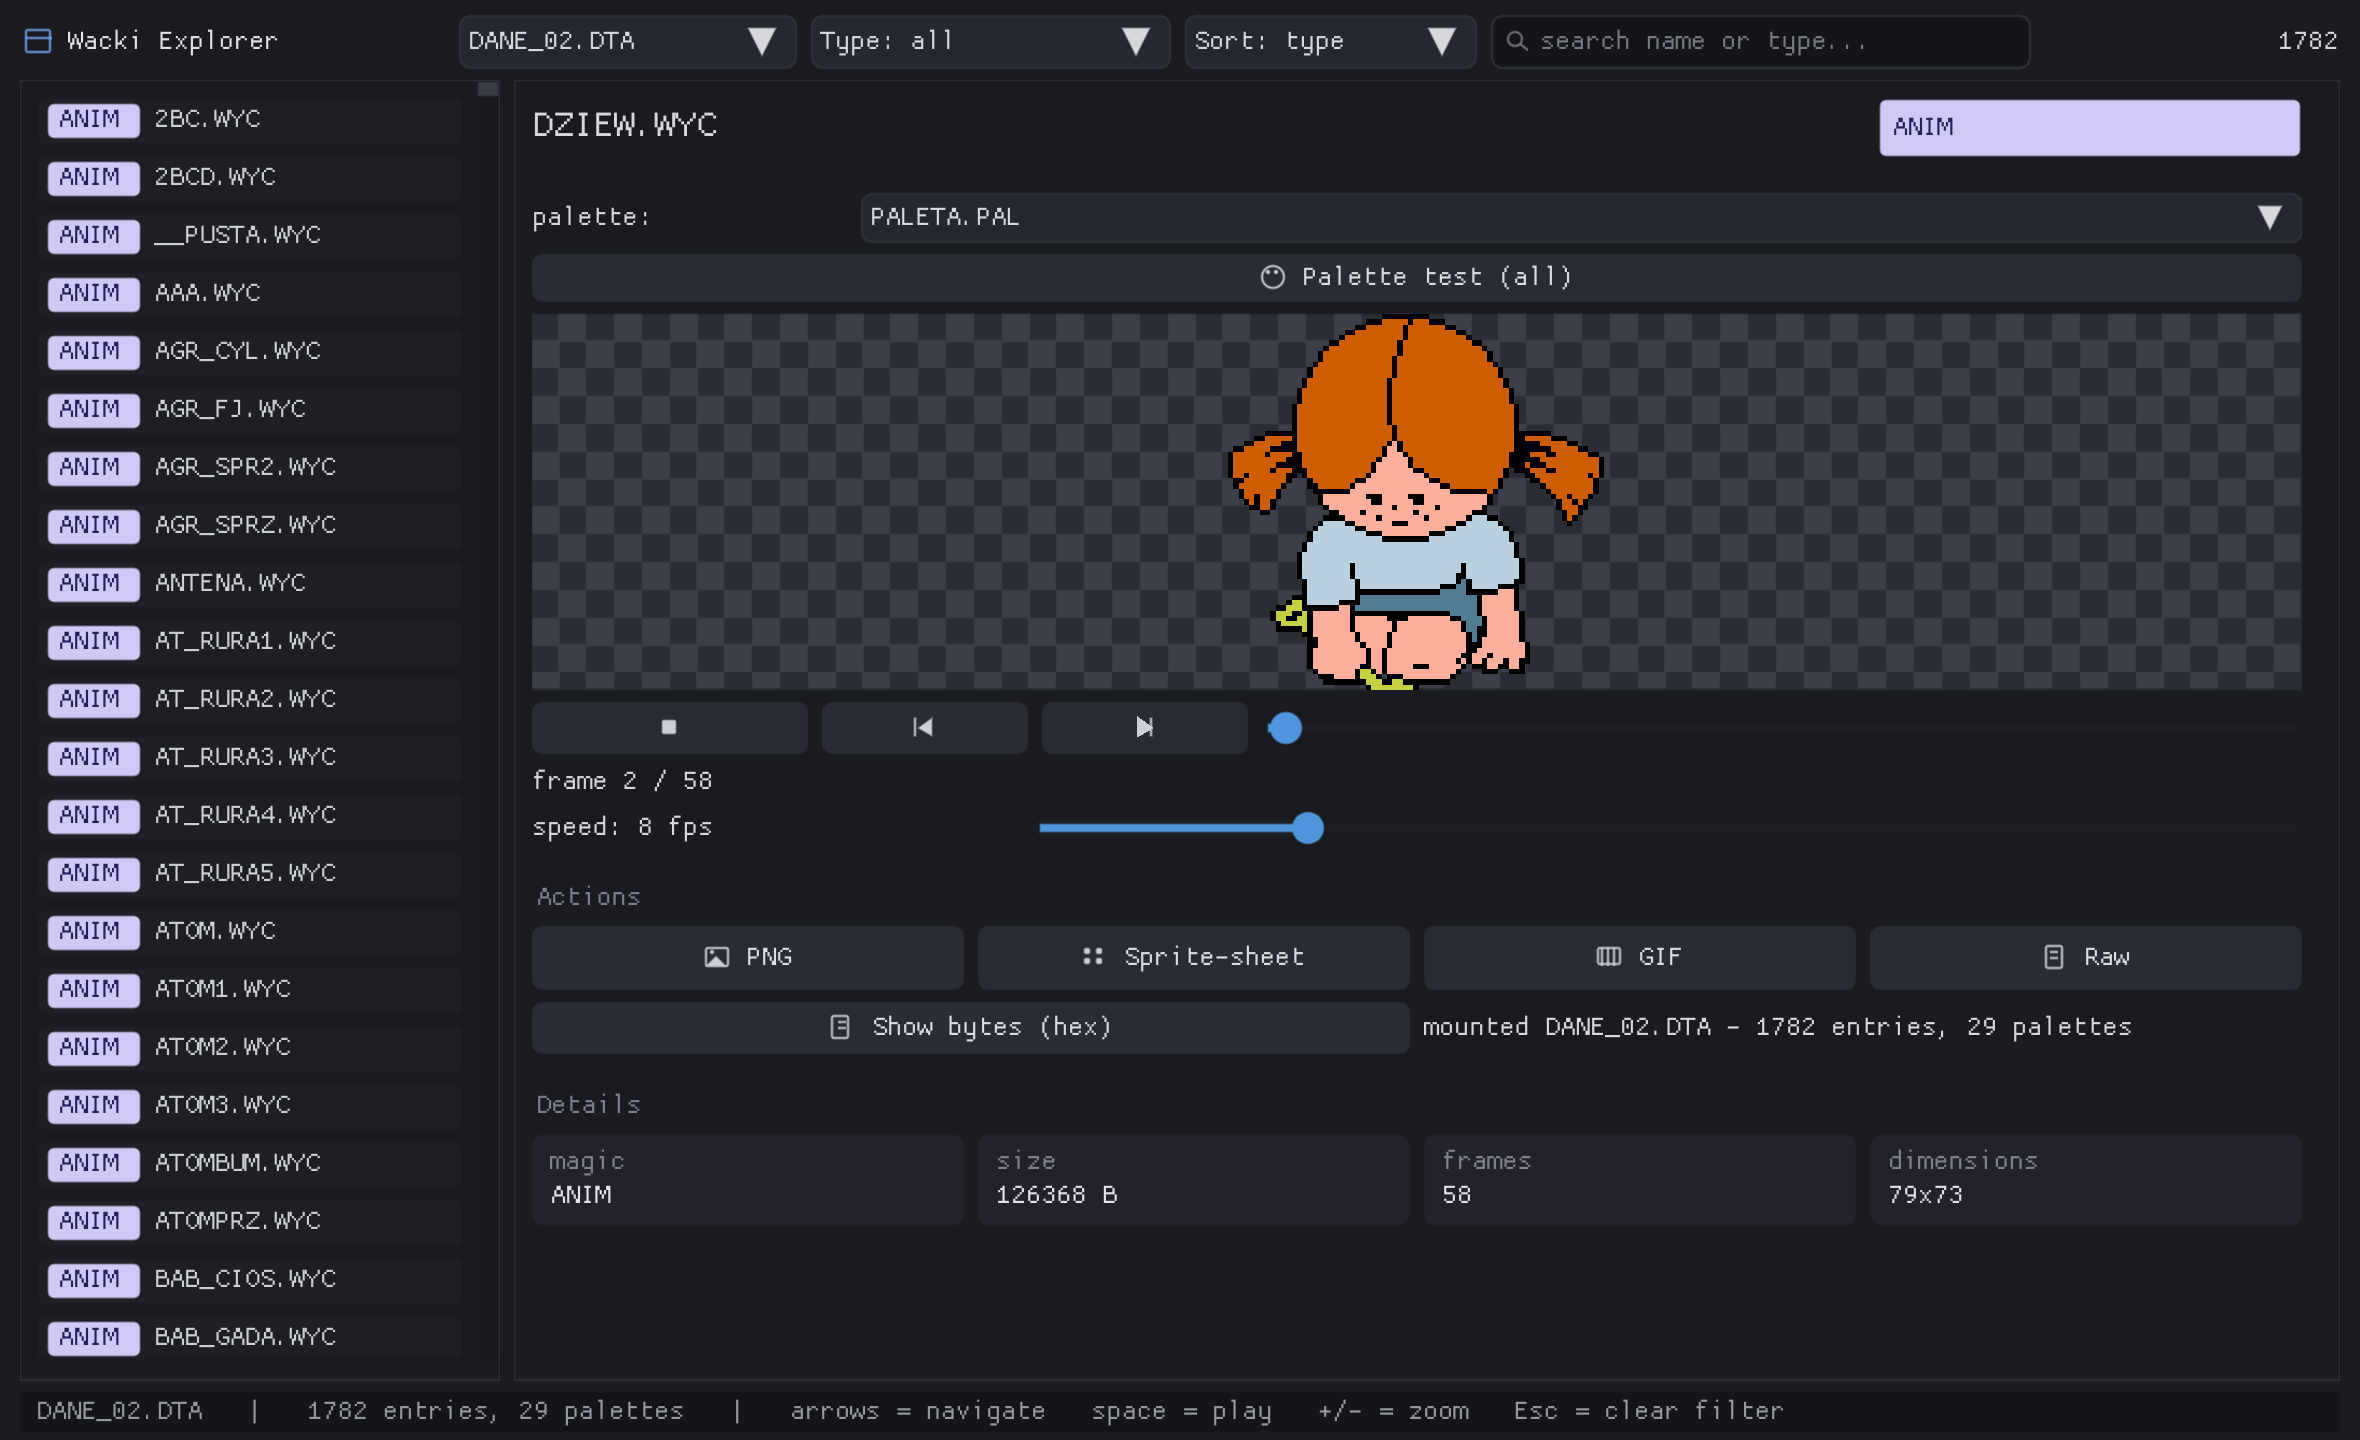Image resolution: width=2360 pixels, height=1440 pixels.
Task: Select ATOMBUM.WYC entry
Action: point(250,1164)
